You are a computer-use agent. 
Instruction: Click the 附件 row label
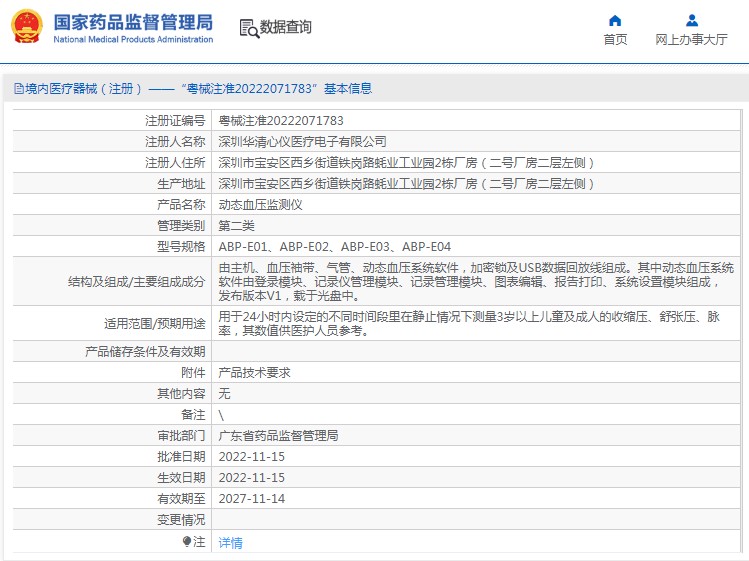tap(193, 373)
